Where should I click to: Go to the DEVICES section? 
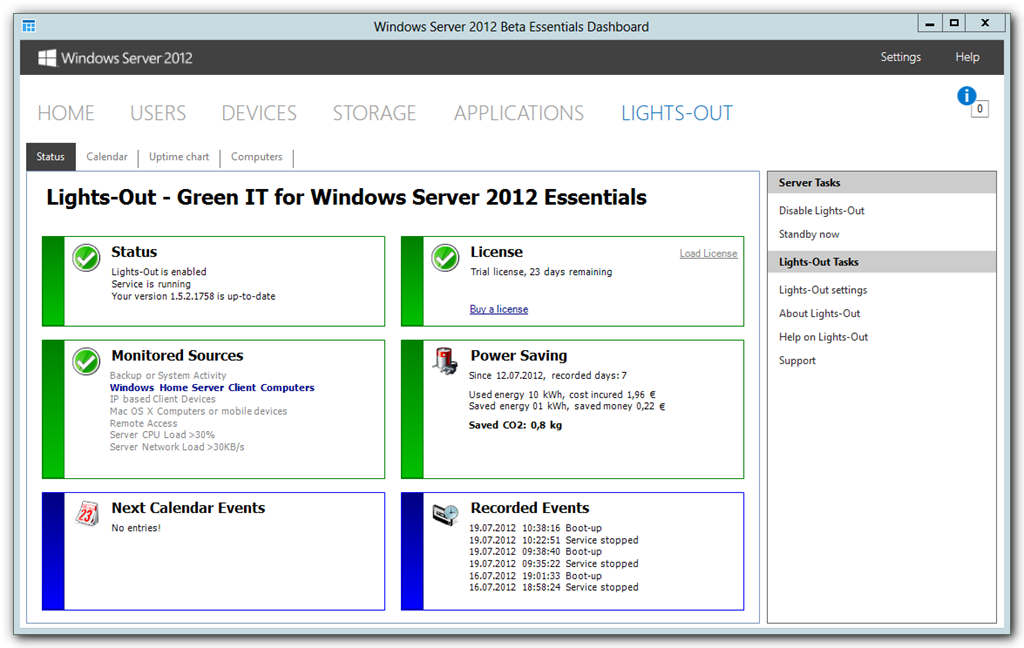pyautogui.click(x=259, y=113)
